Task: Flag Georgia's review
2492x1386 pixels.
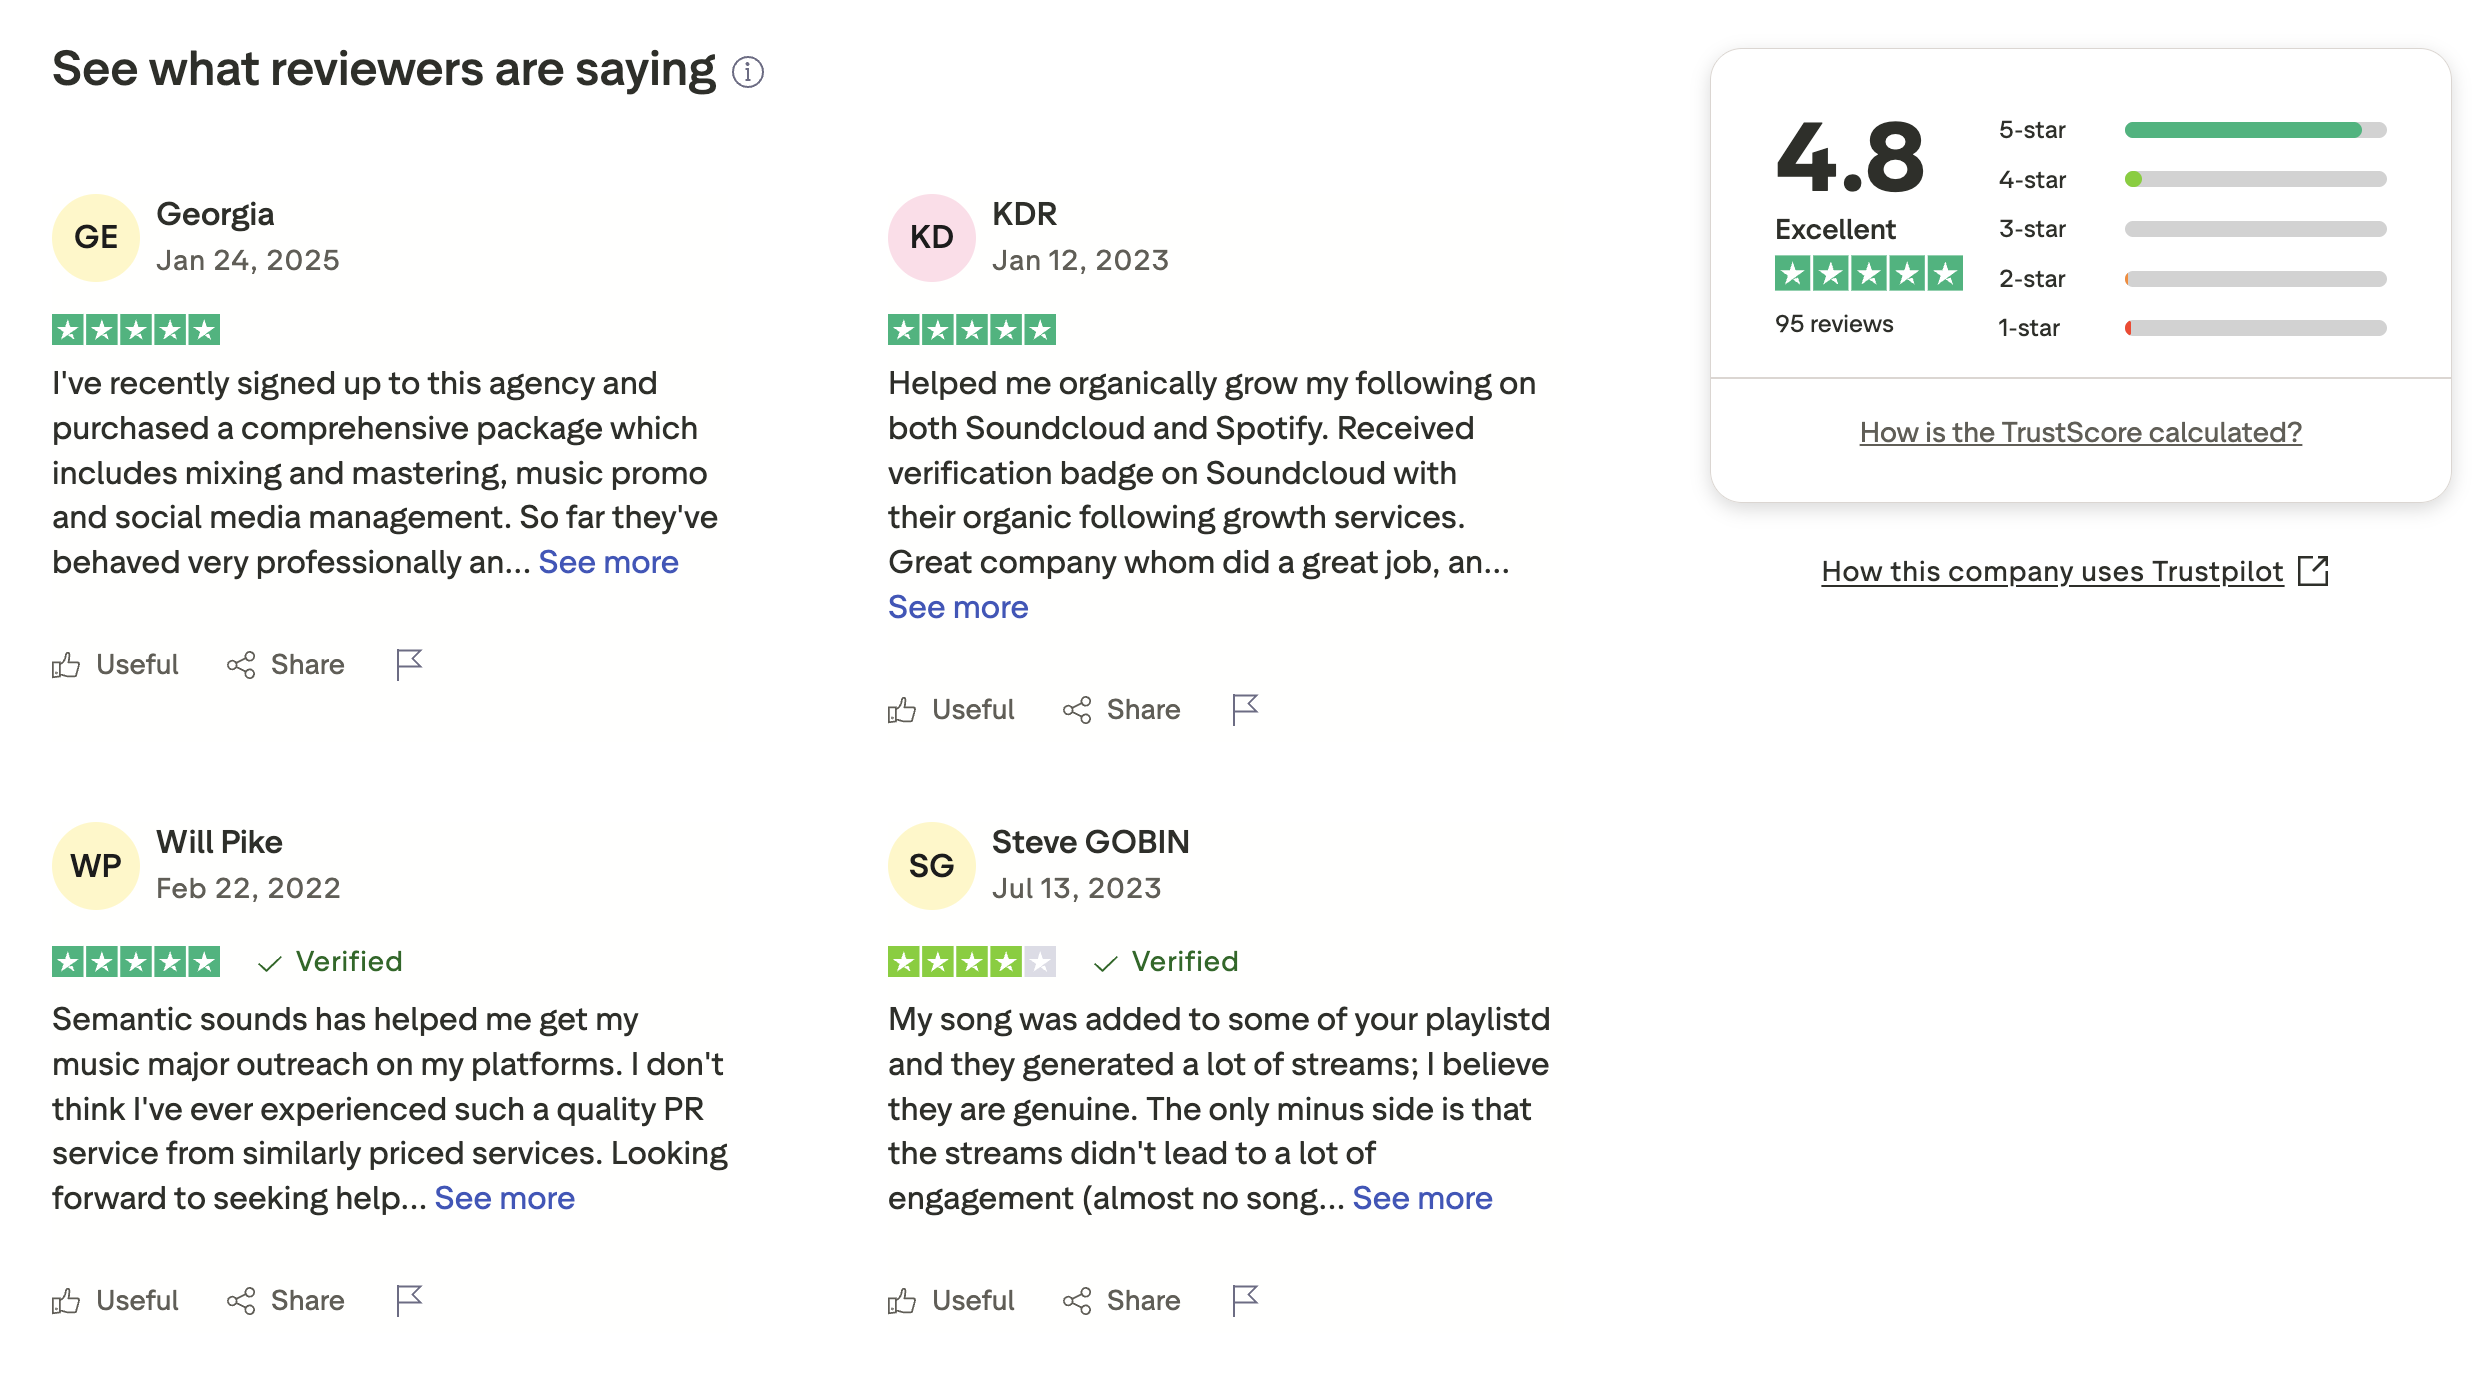Action: 409,664
